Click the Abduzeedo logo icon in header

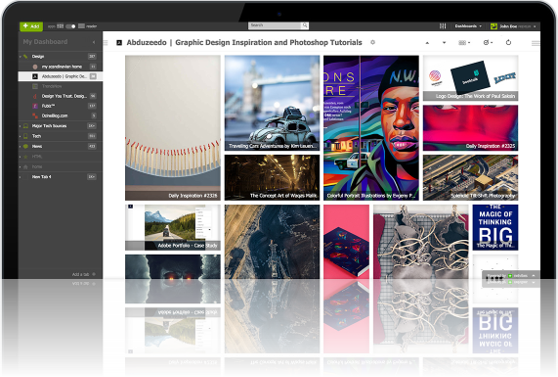tap(119, 43)
